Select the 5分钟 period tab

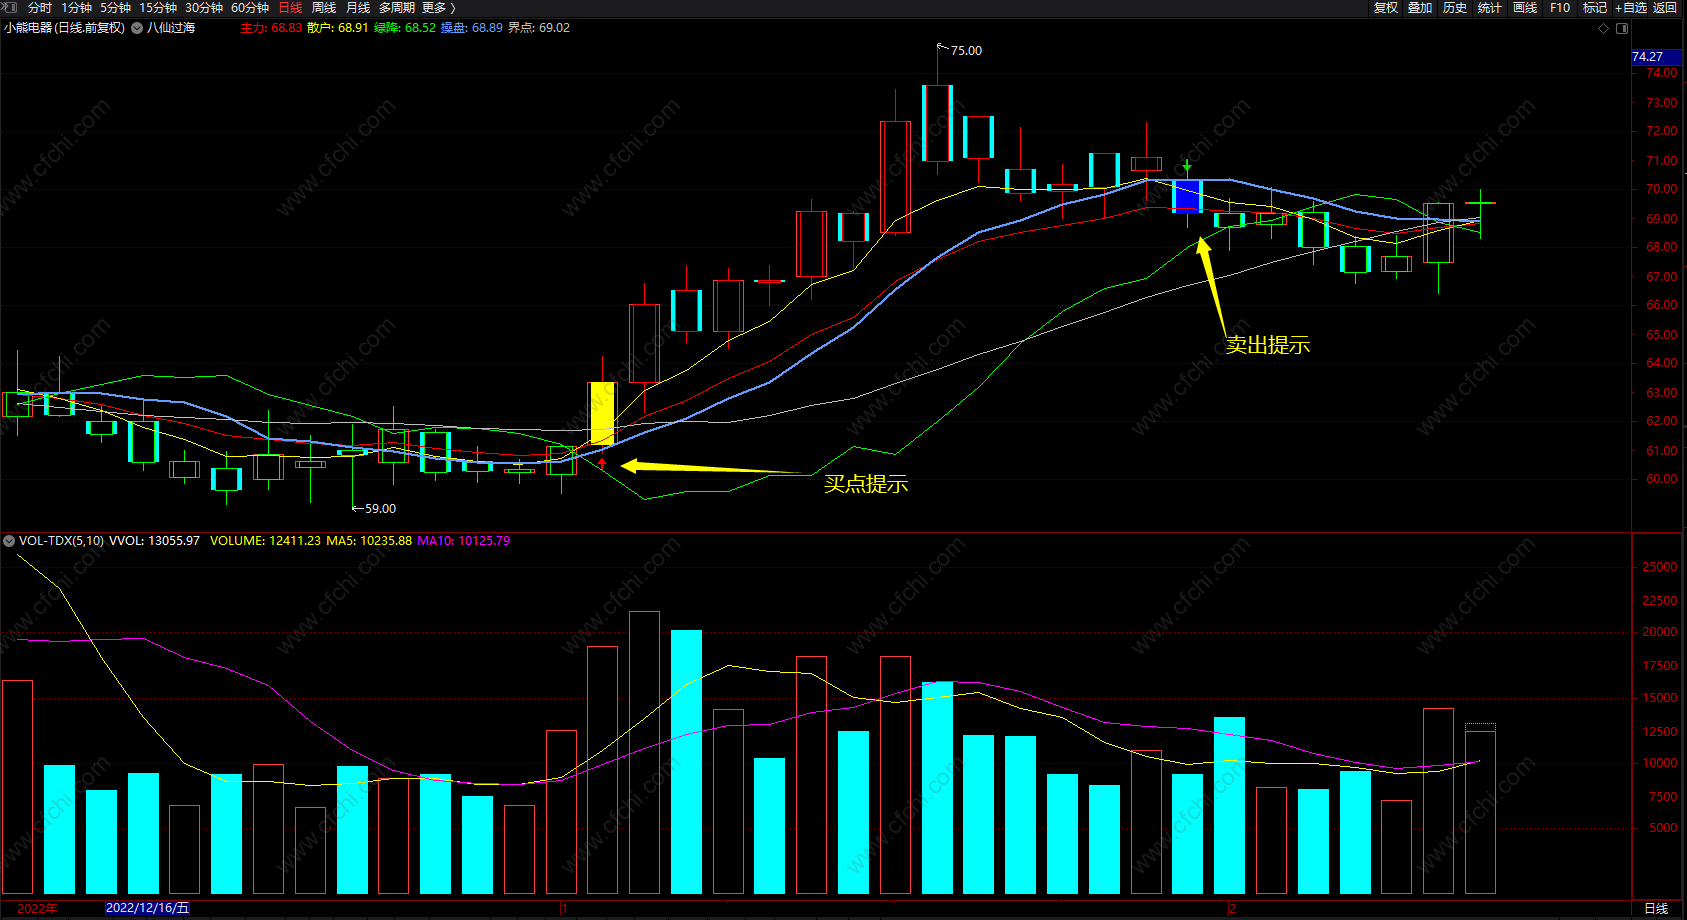115,7
